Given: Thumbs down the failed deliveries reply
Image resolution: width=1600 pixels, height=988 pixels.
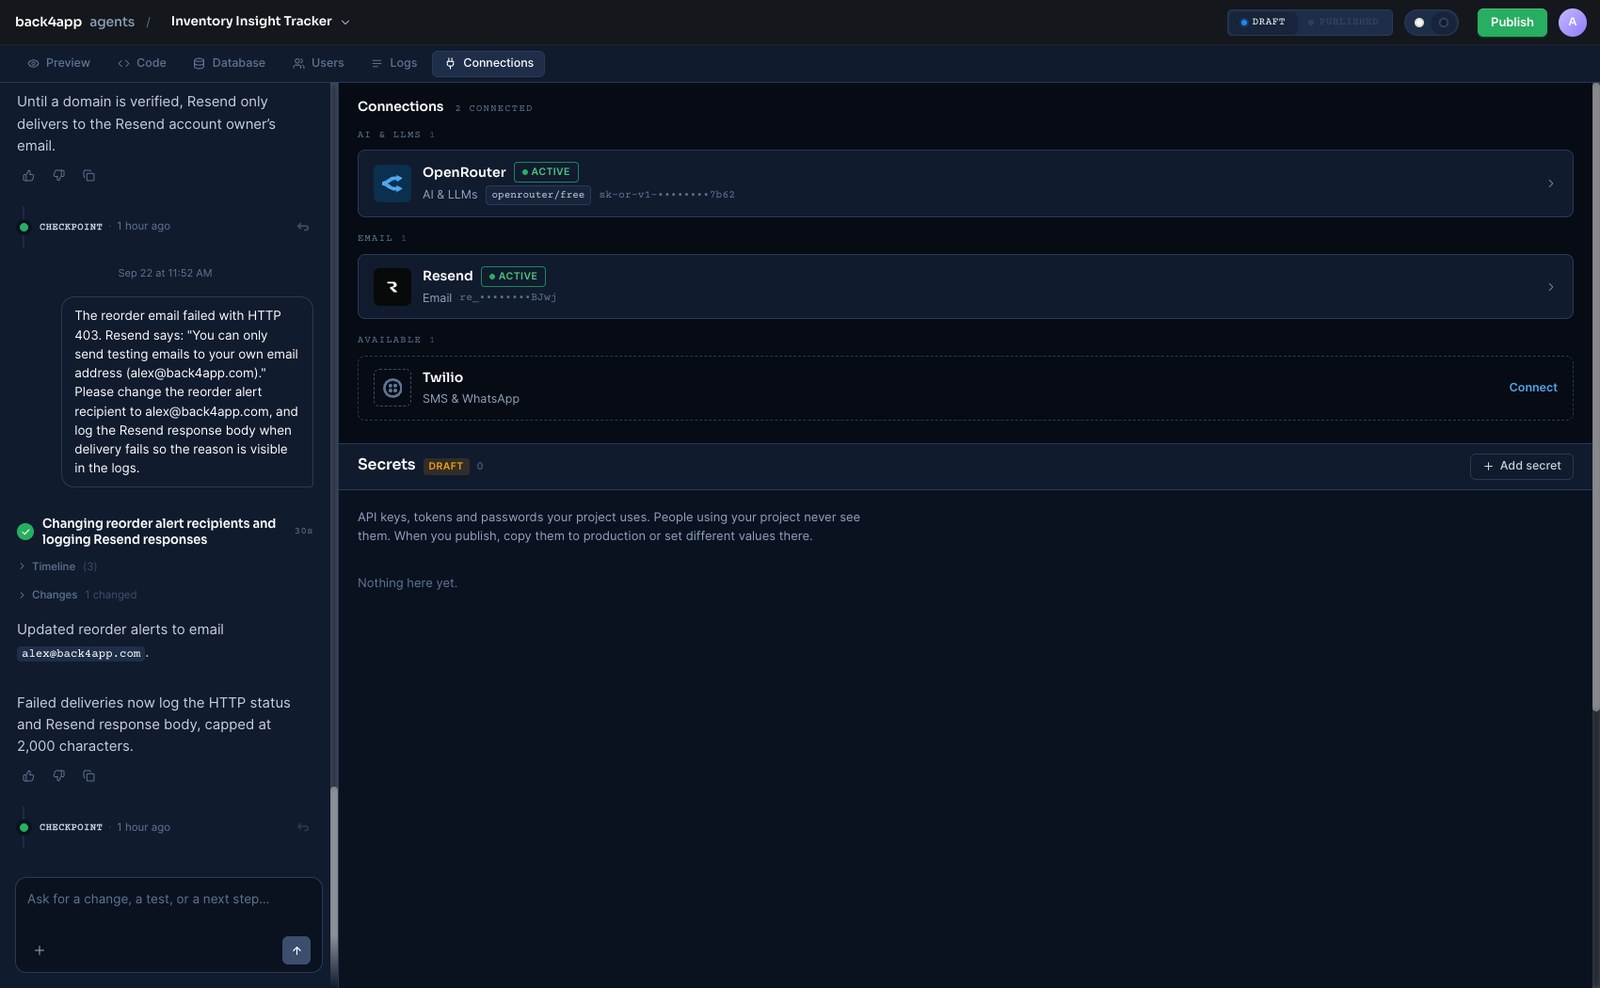Looking at the screenshot, I should click(x=59, y=776).
